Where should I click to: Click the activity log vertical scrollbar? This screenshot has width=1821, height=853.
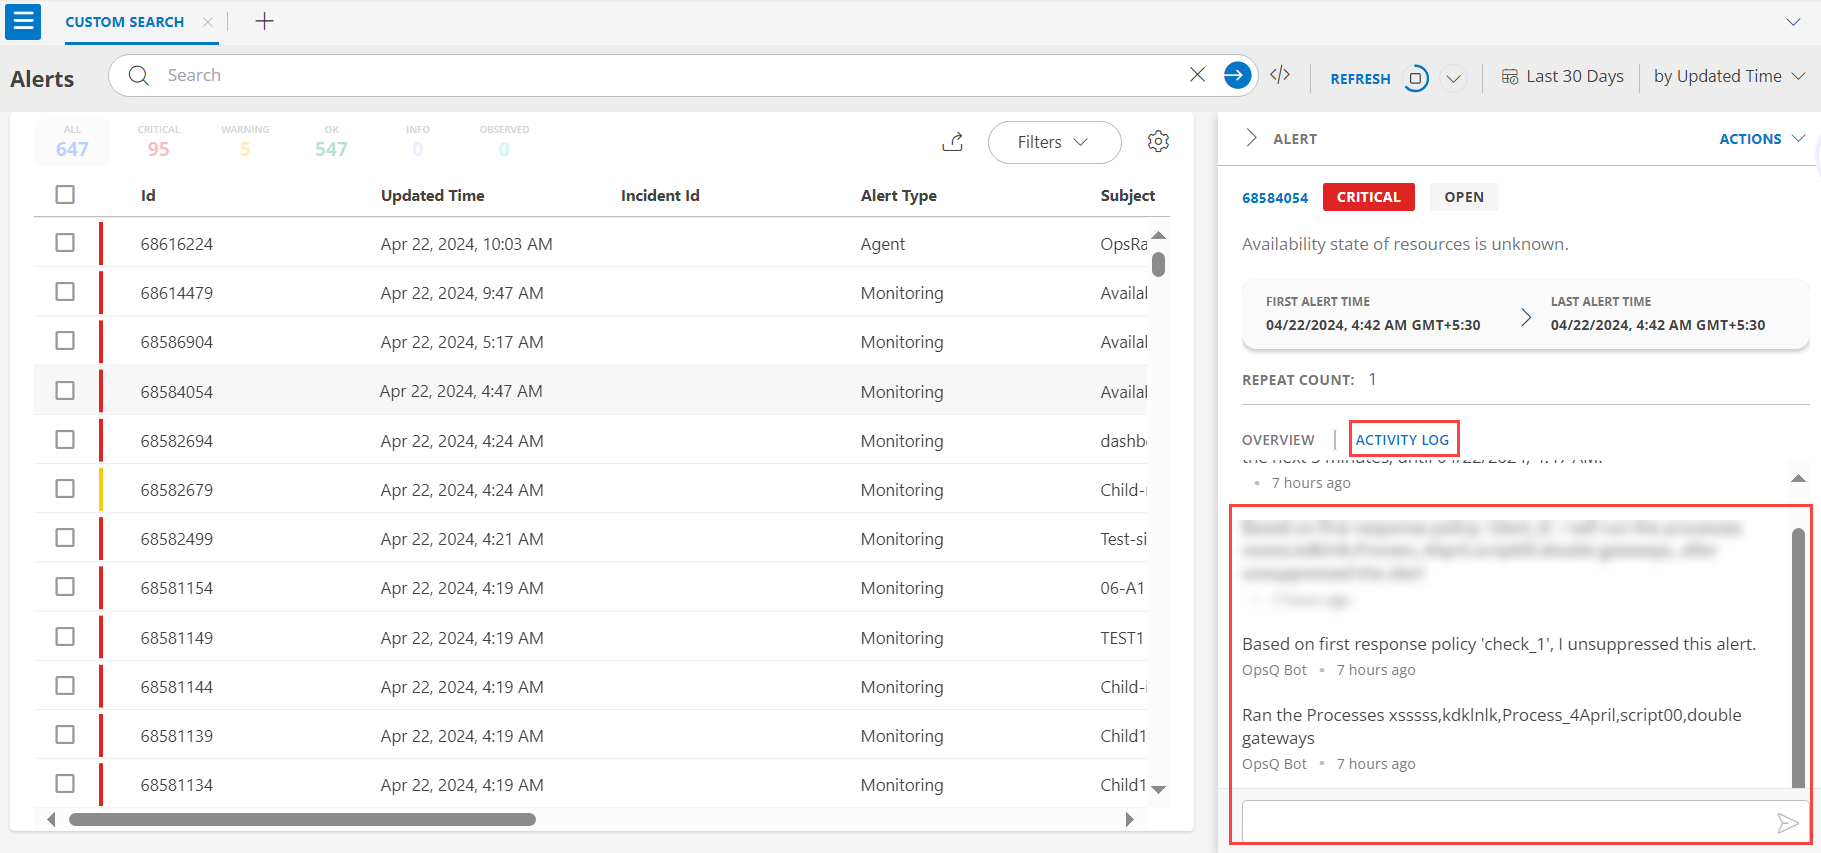coord(1798,657)
